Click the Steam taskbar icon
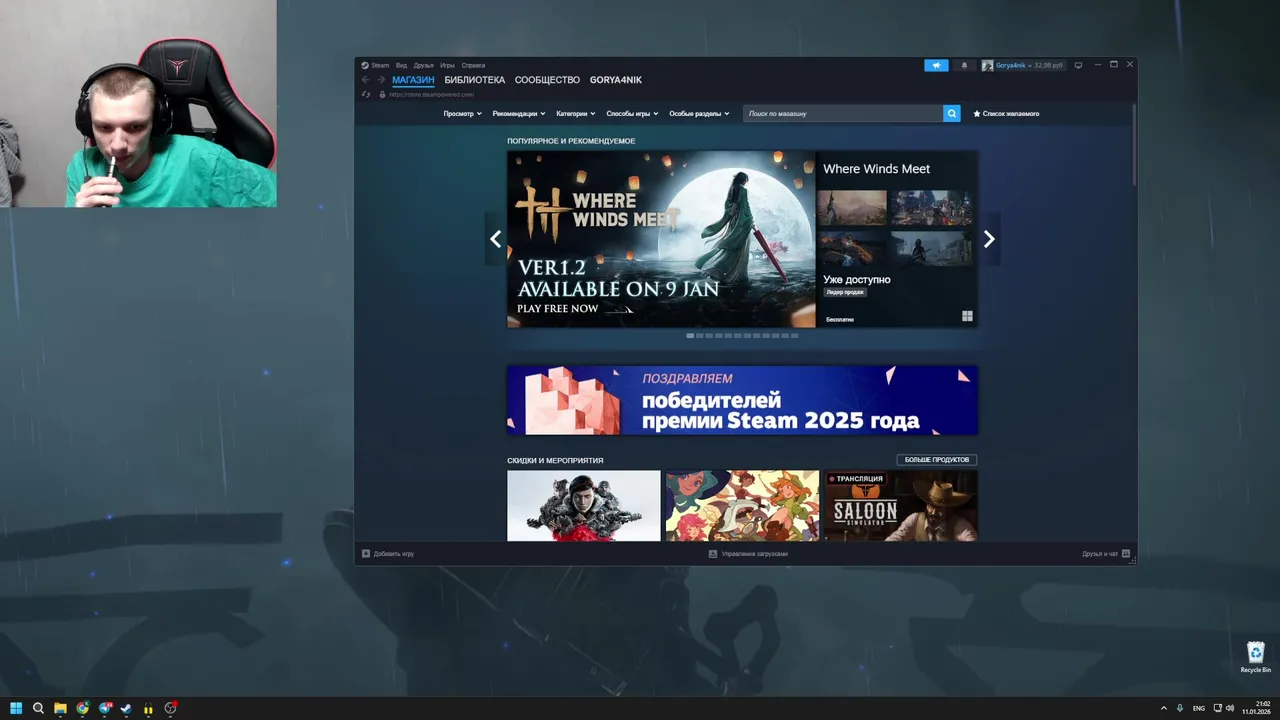The image size is (1280, 720). (x=126, y=708)
